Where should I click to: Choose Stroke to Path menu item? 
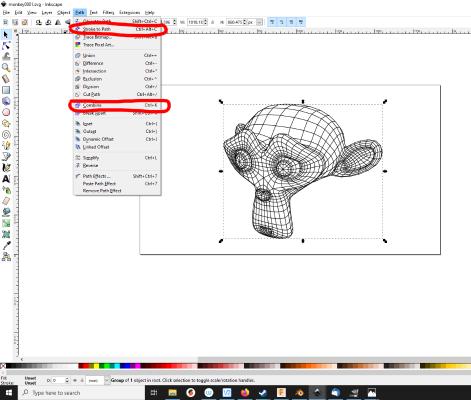(117, 29)
